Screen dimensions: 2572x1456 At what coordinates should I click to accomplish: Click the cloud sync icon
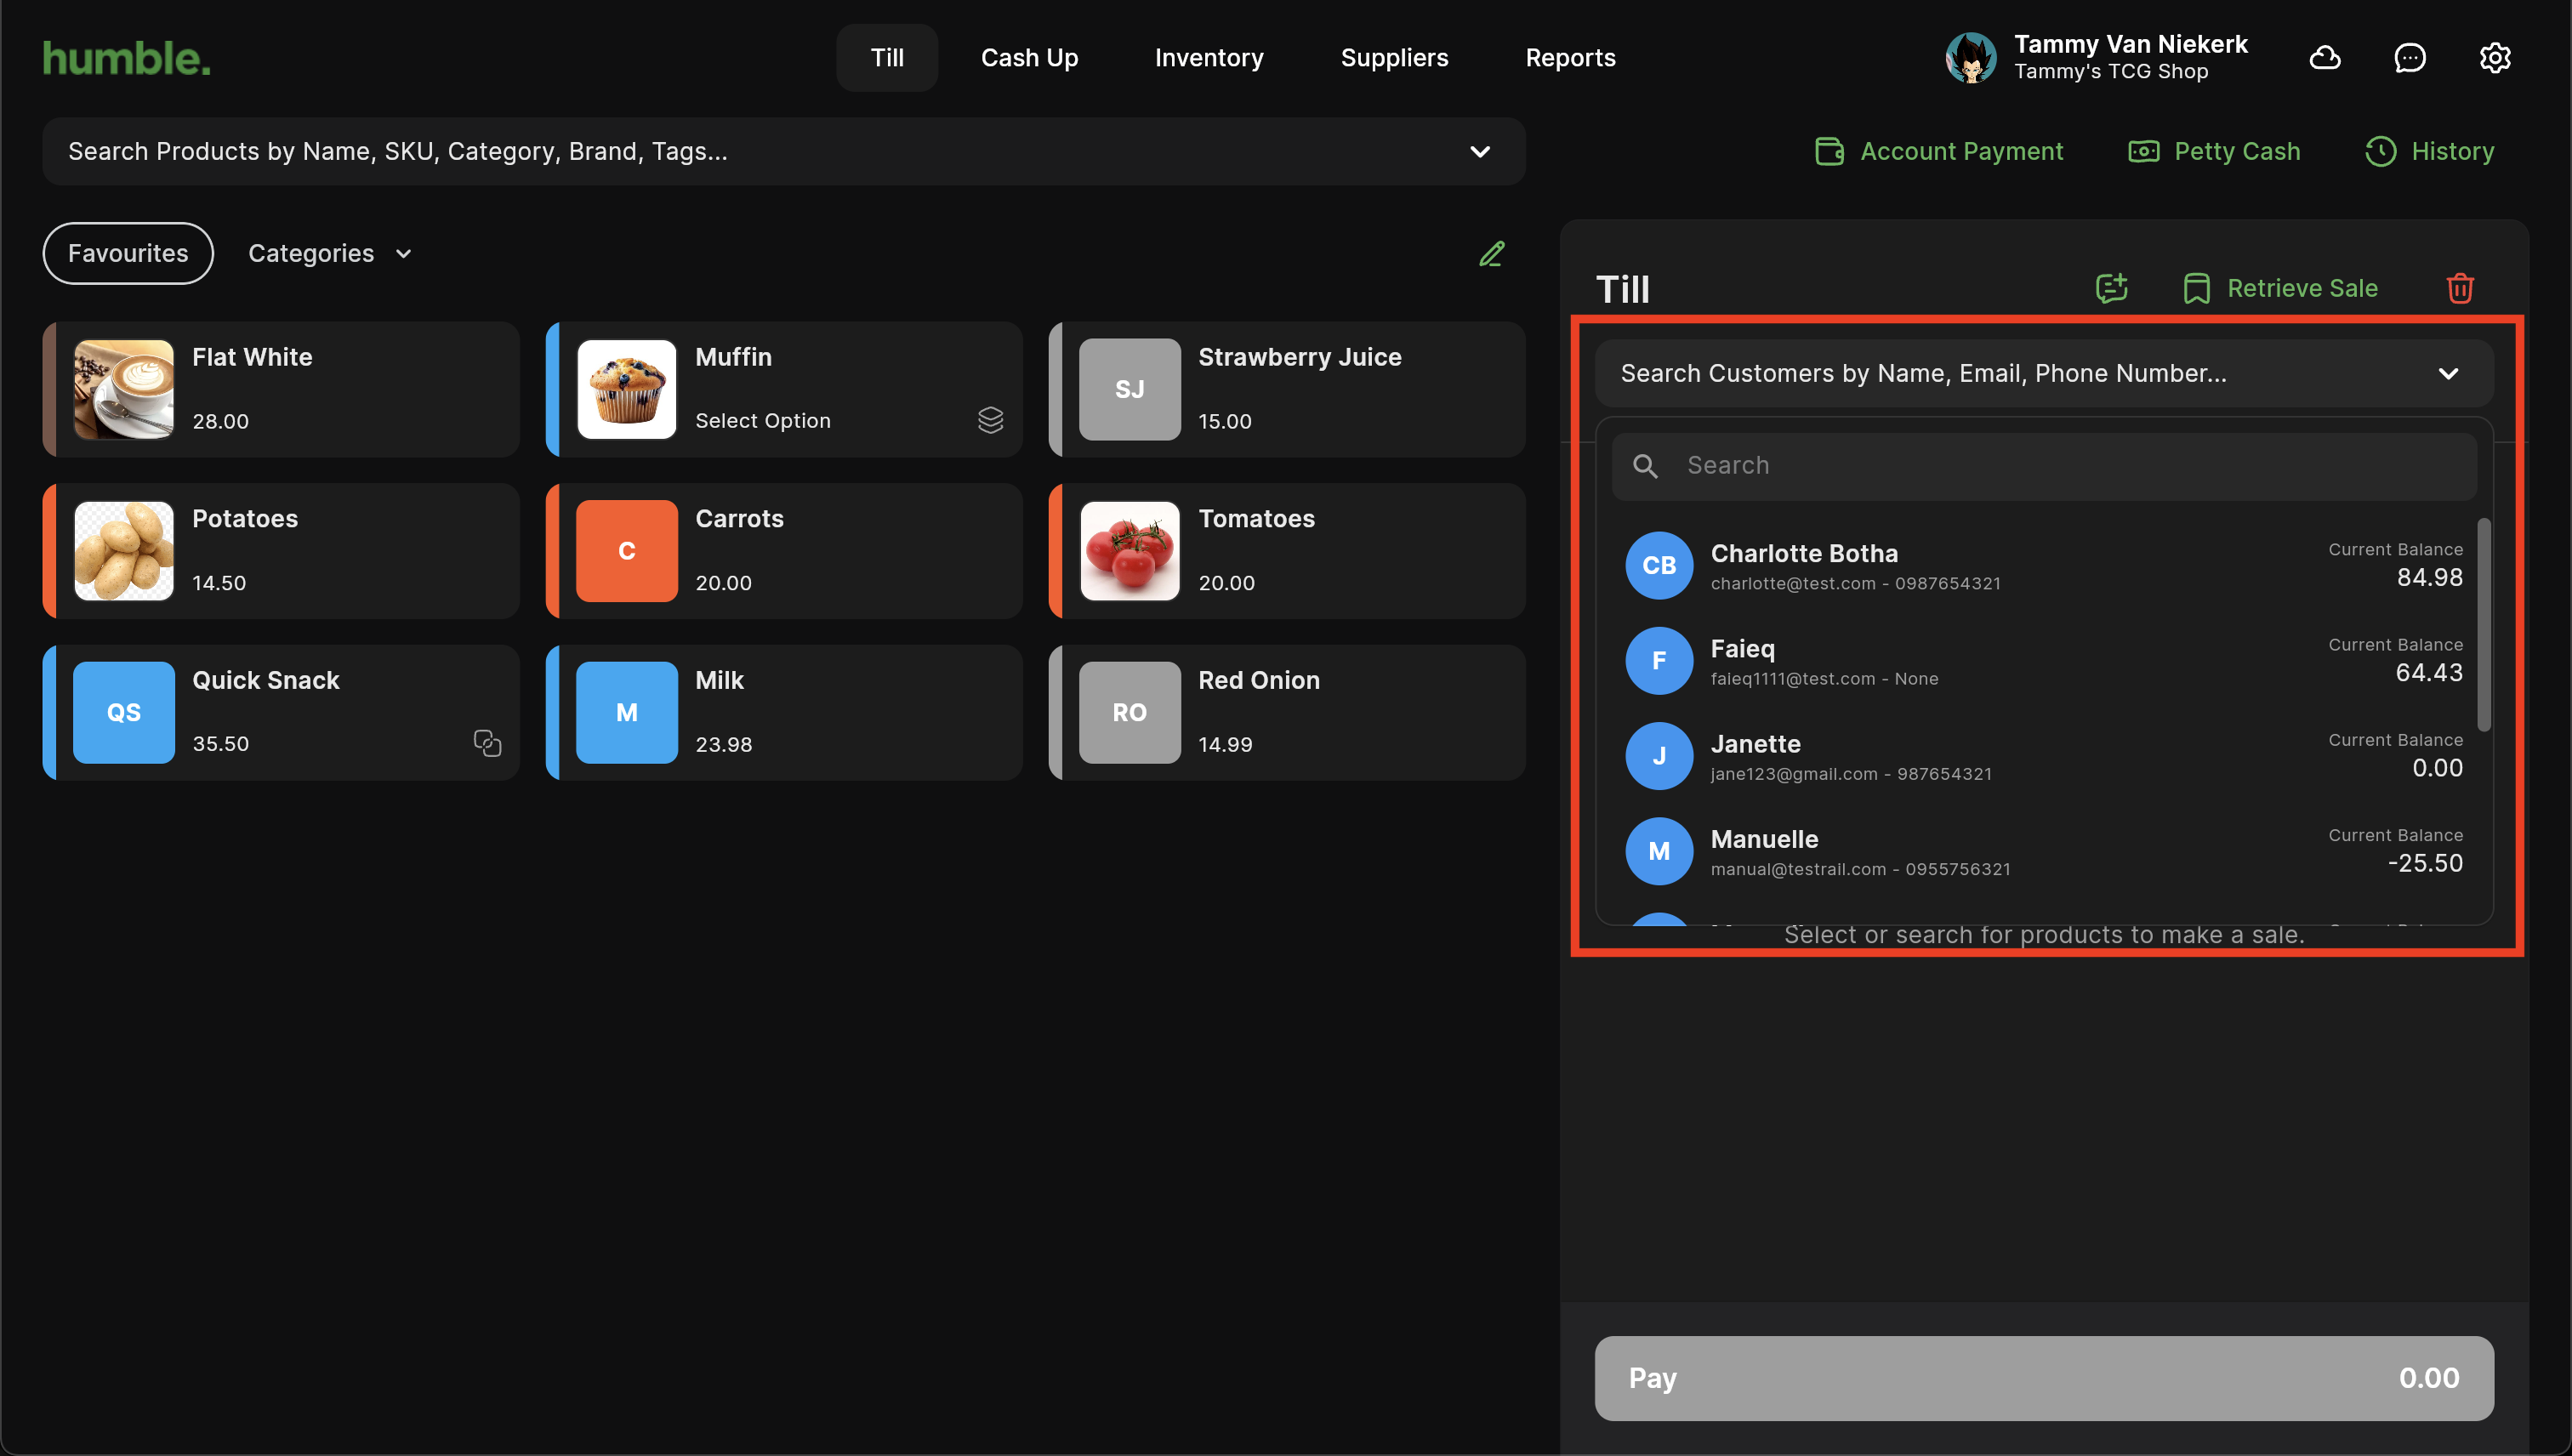(2324, 58)
